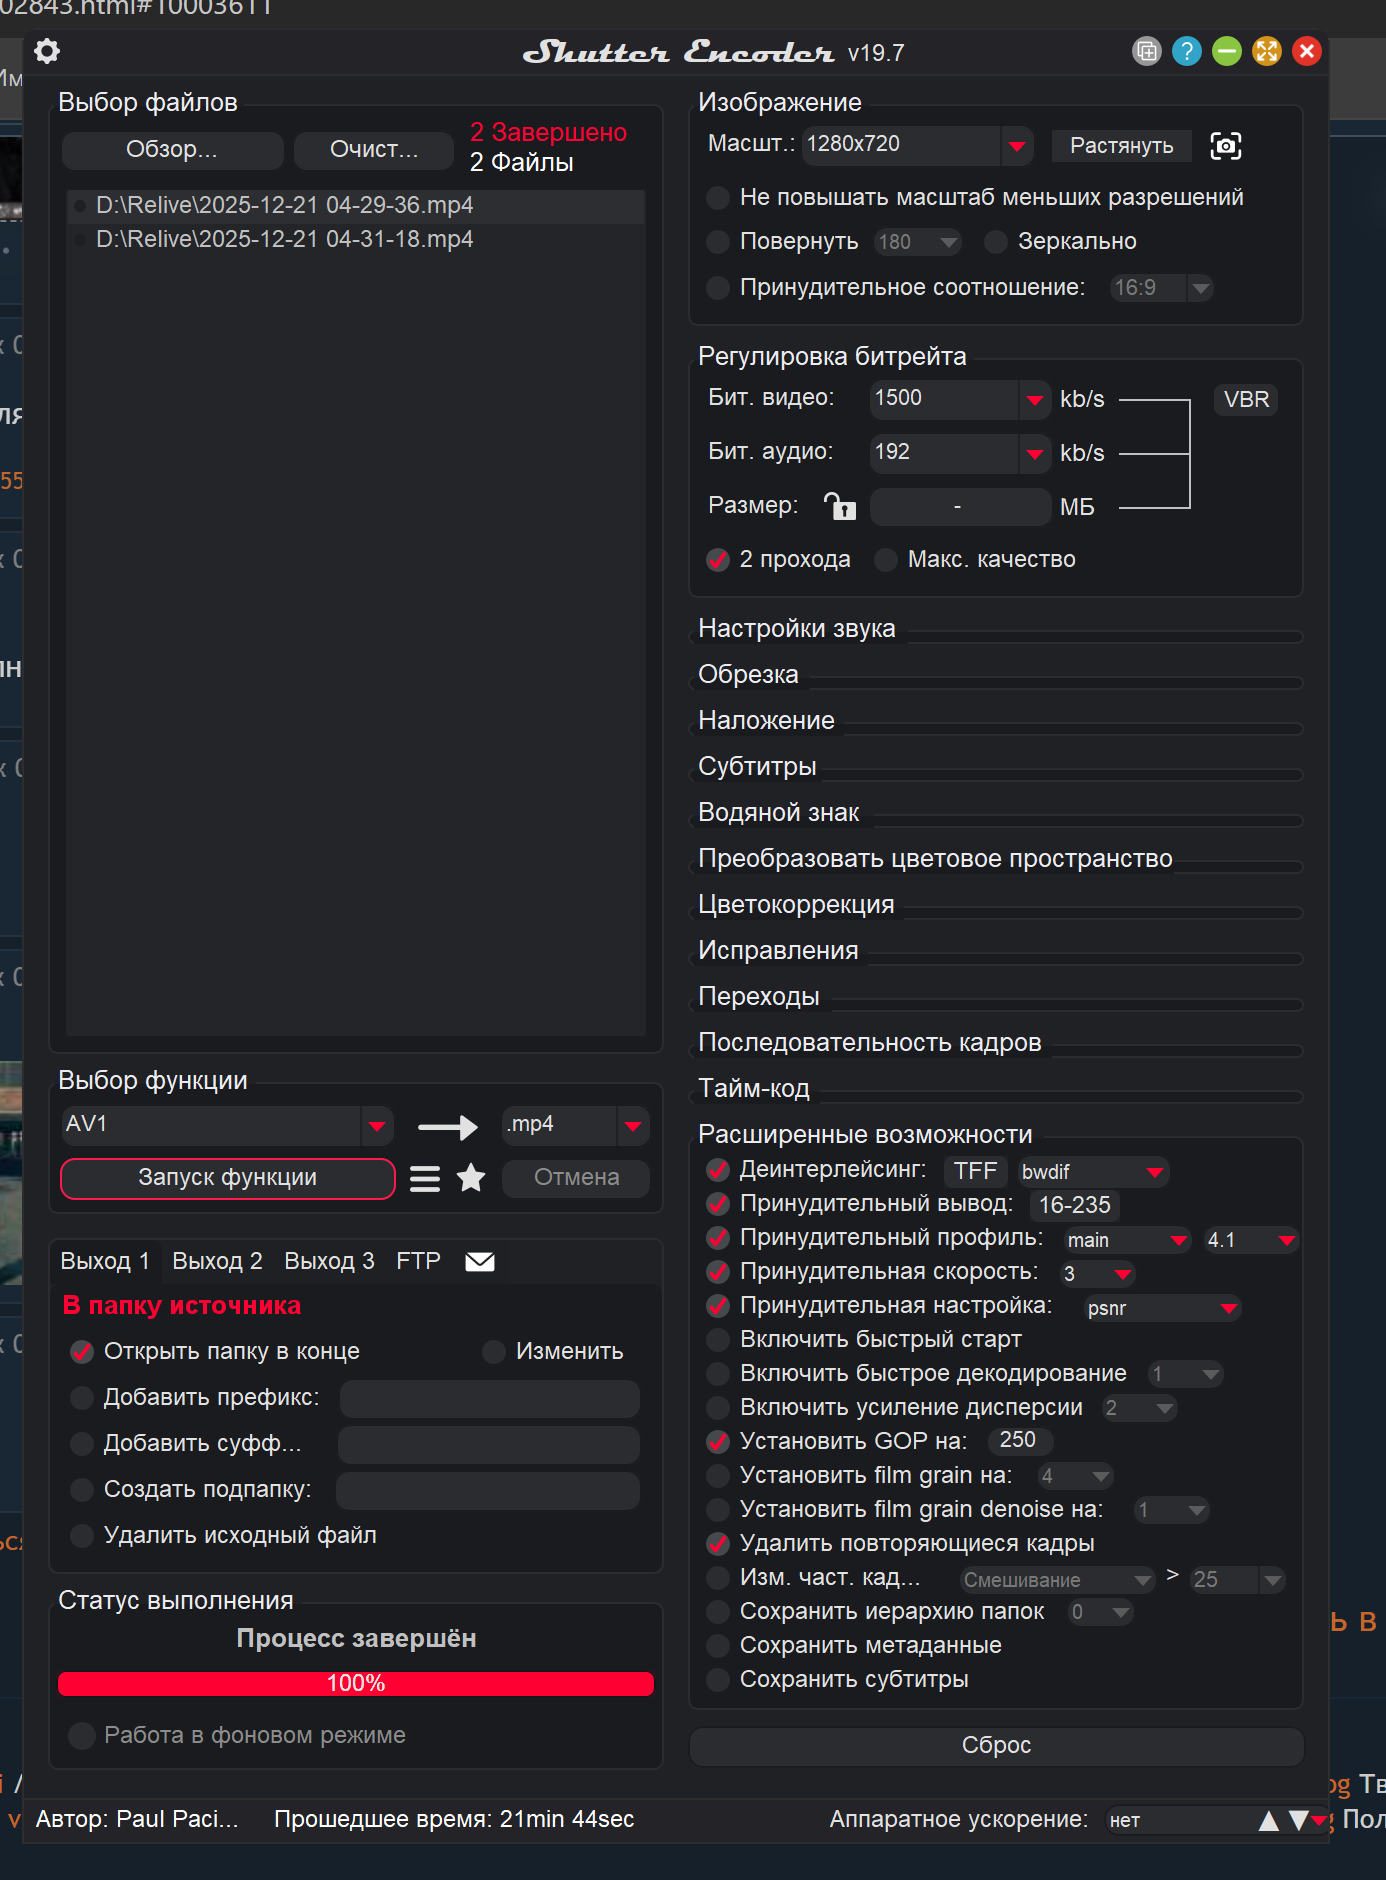Open the video bitrate 1500 dropdown

point(1034,400)
